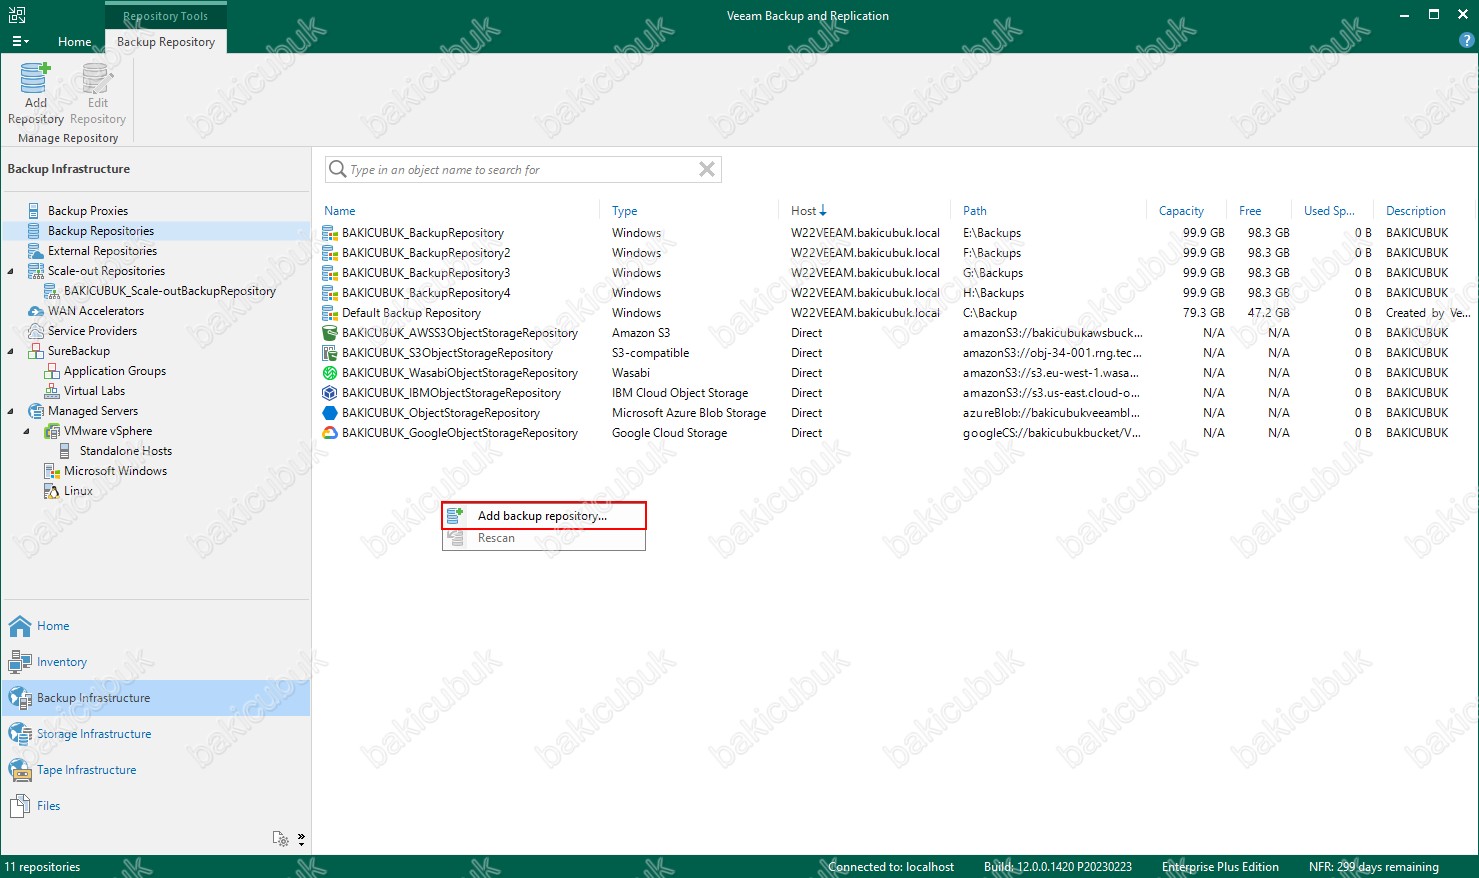Sort the list by Description column
Viewport: 1479px width, 878px height.
pos(1416,211)
